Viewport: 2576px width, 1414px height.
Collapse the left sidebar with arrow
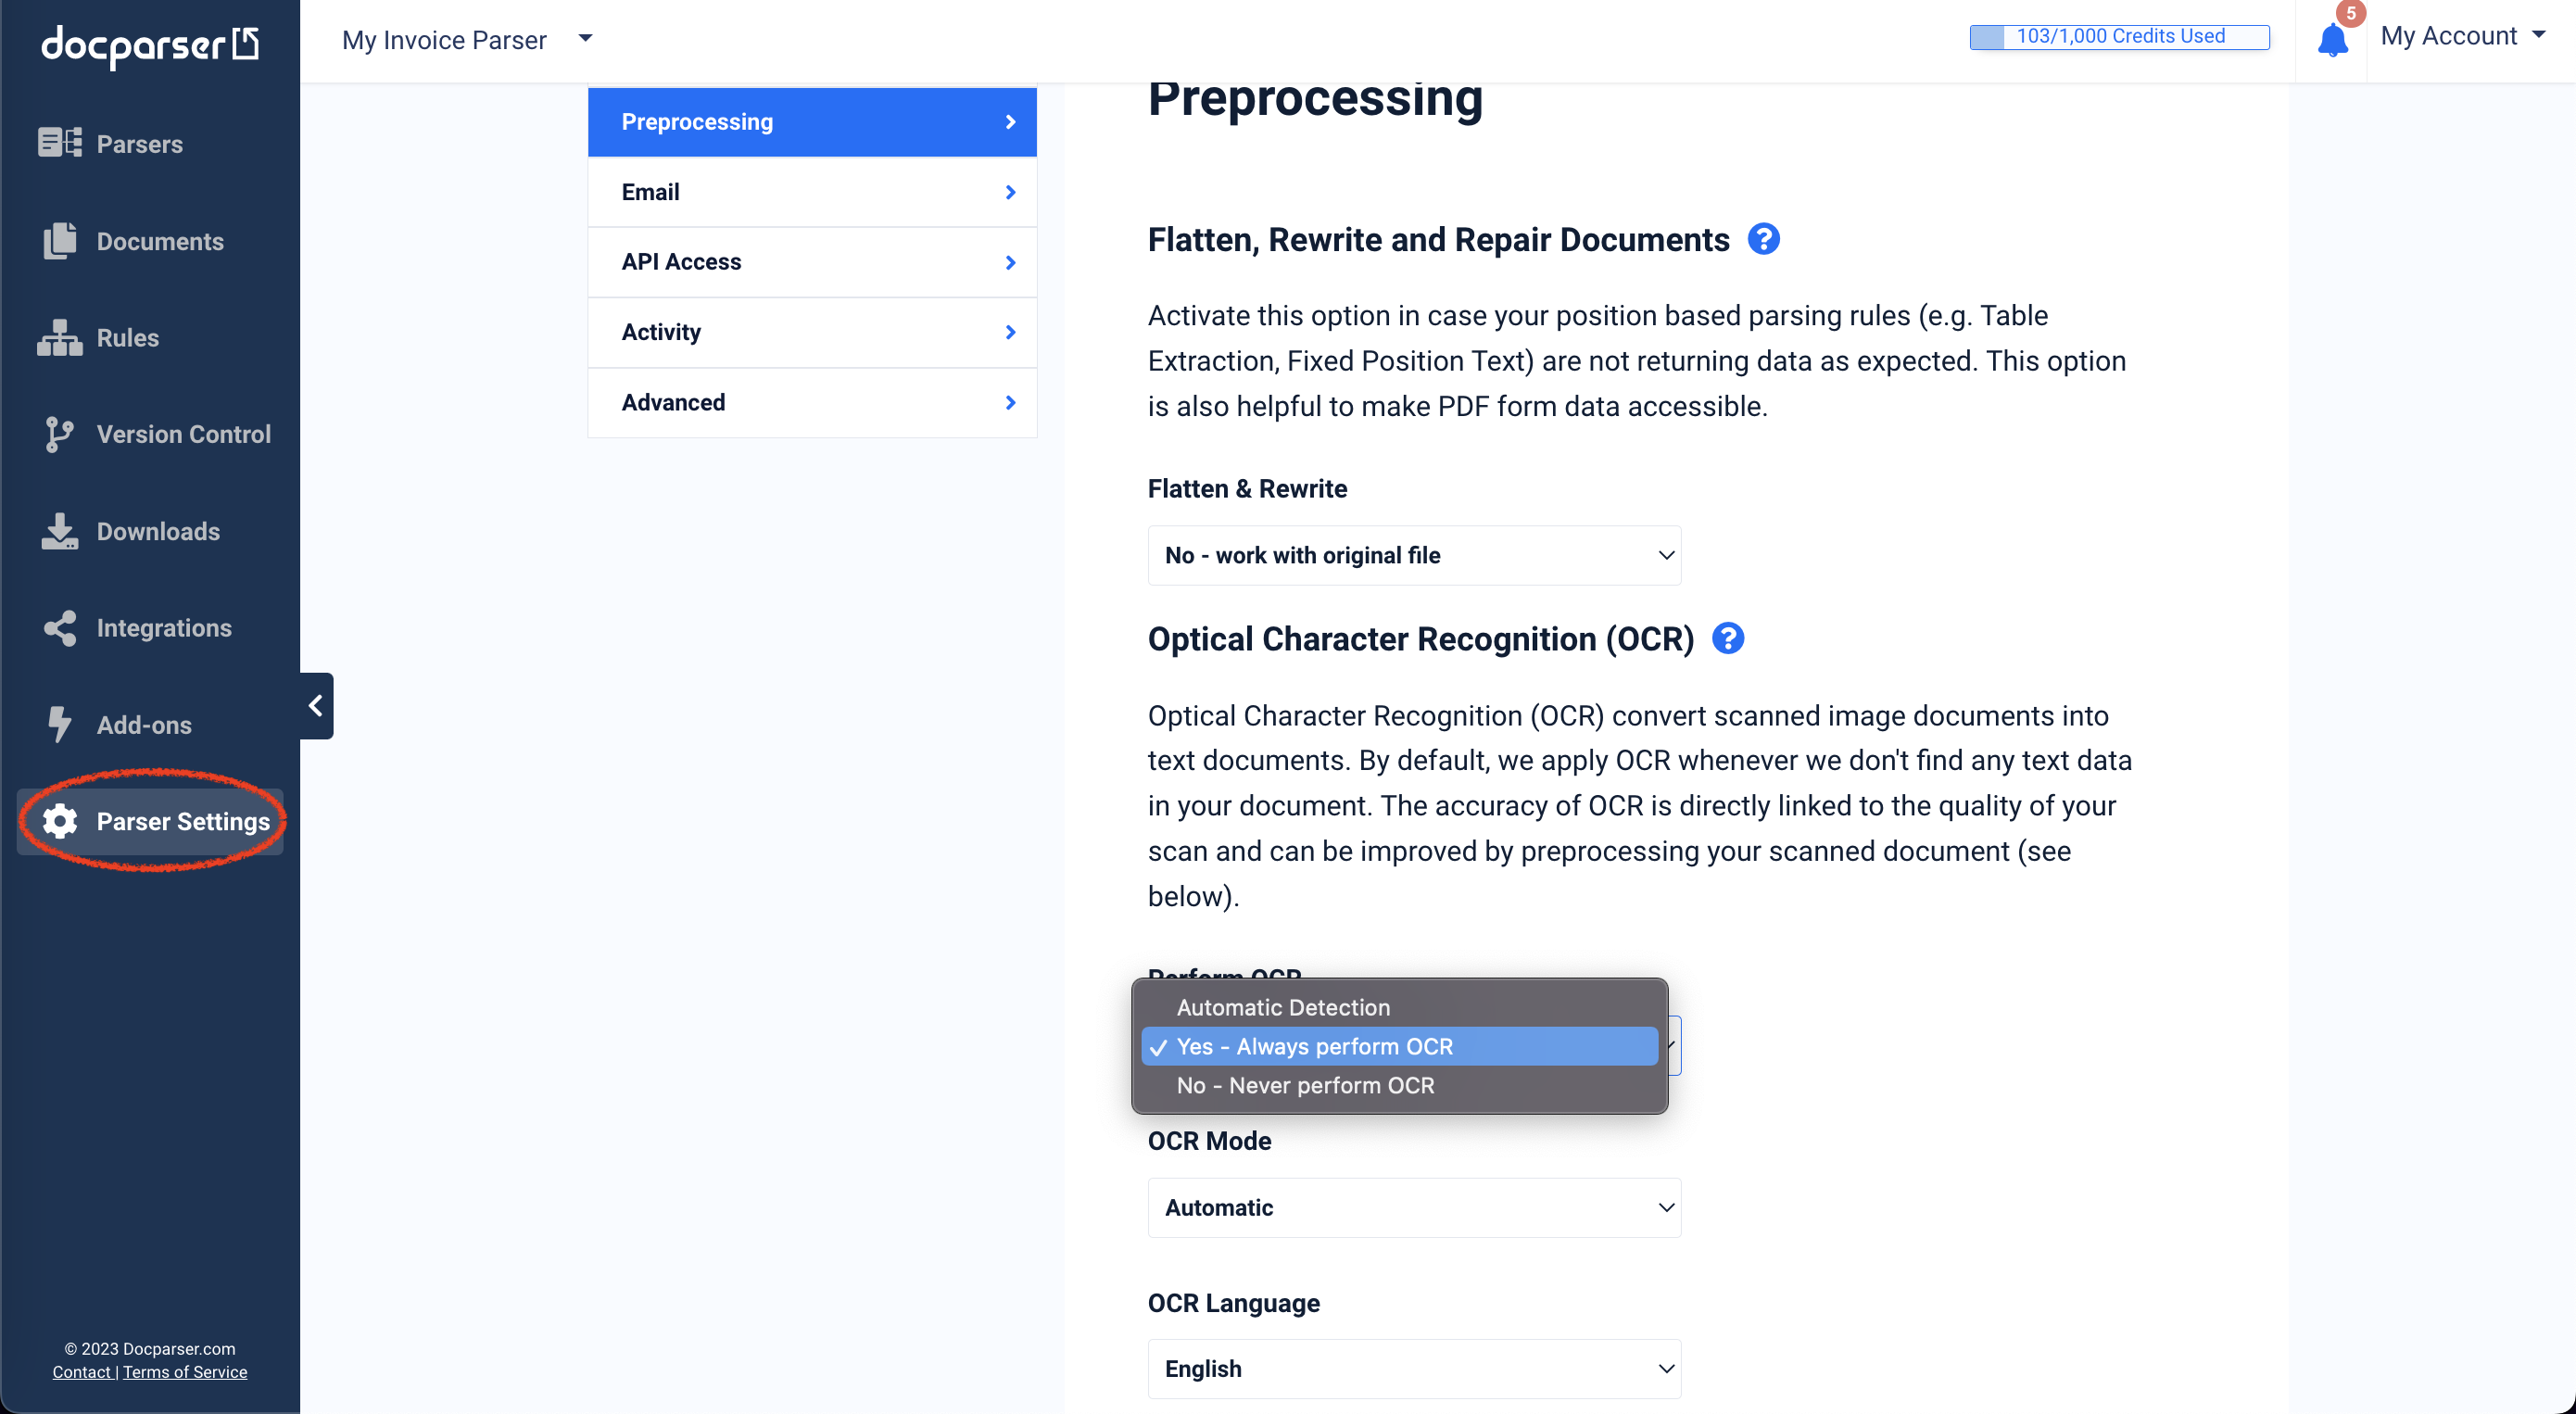coord(316,706)
